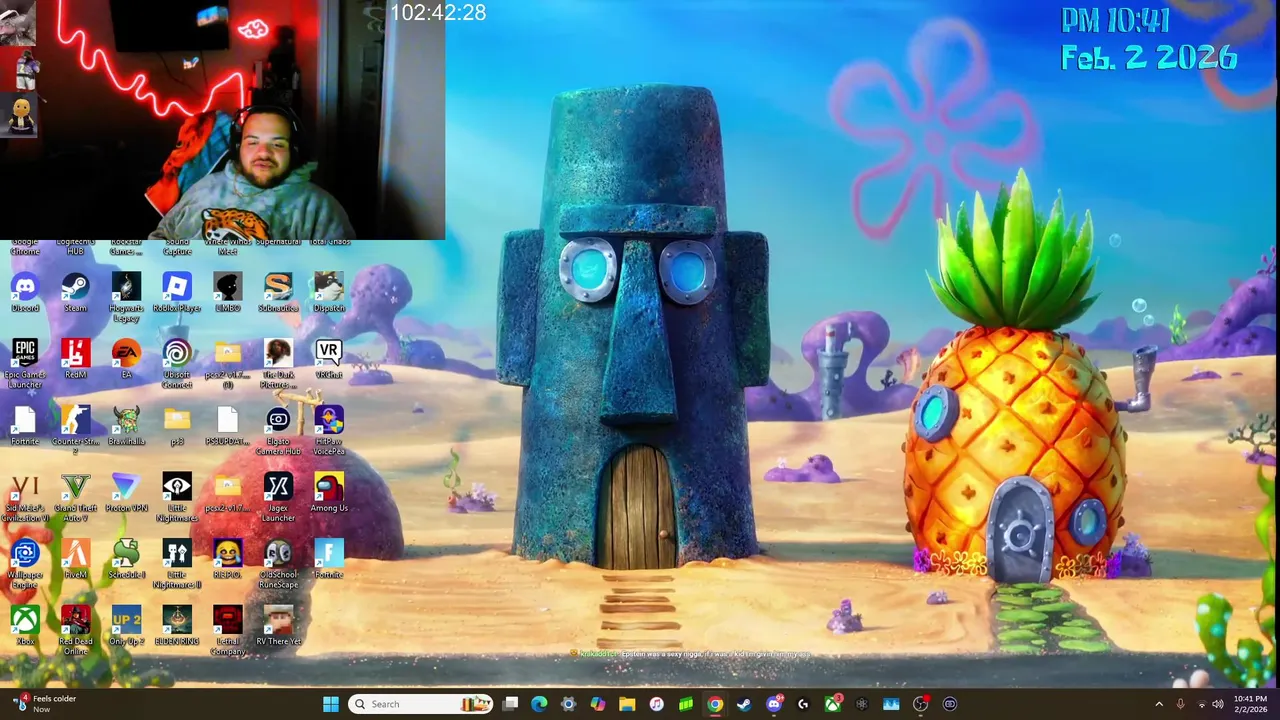
Task: Select The Dark Pictures desktop shortcut
Action: (x=278, y=364)
